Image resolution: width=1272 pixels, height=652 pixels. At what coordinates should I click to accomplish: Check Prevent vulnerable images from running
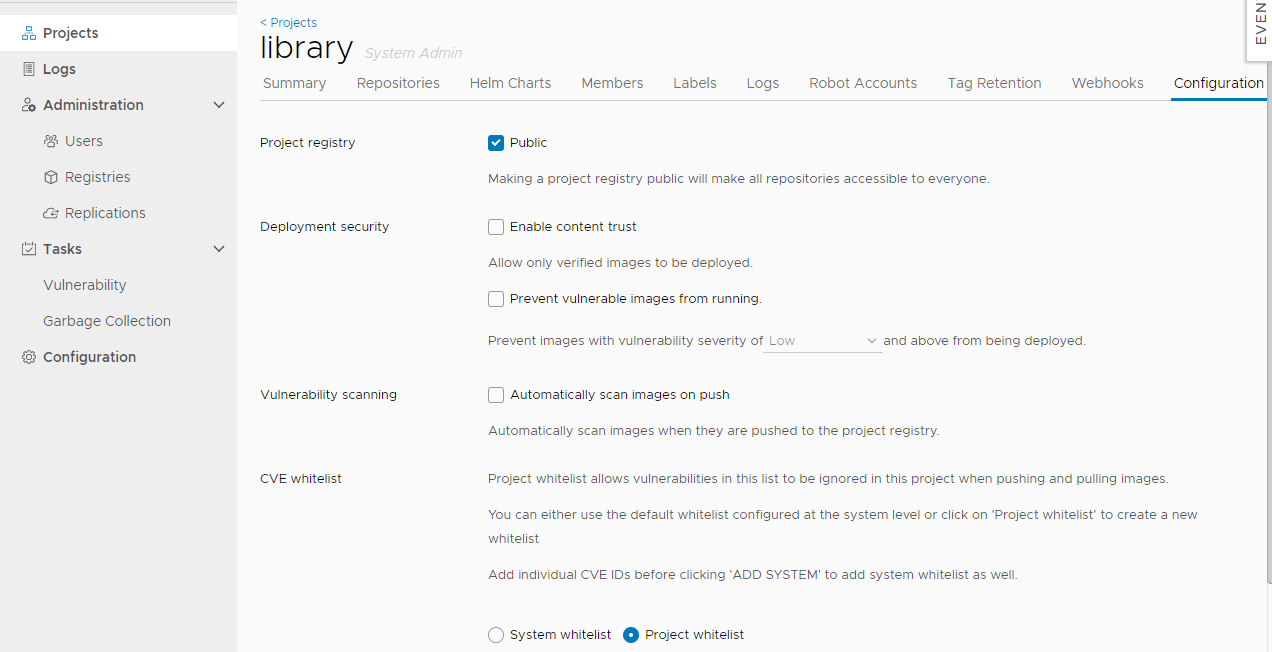(496, 298)
